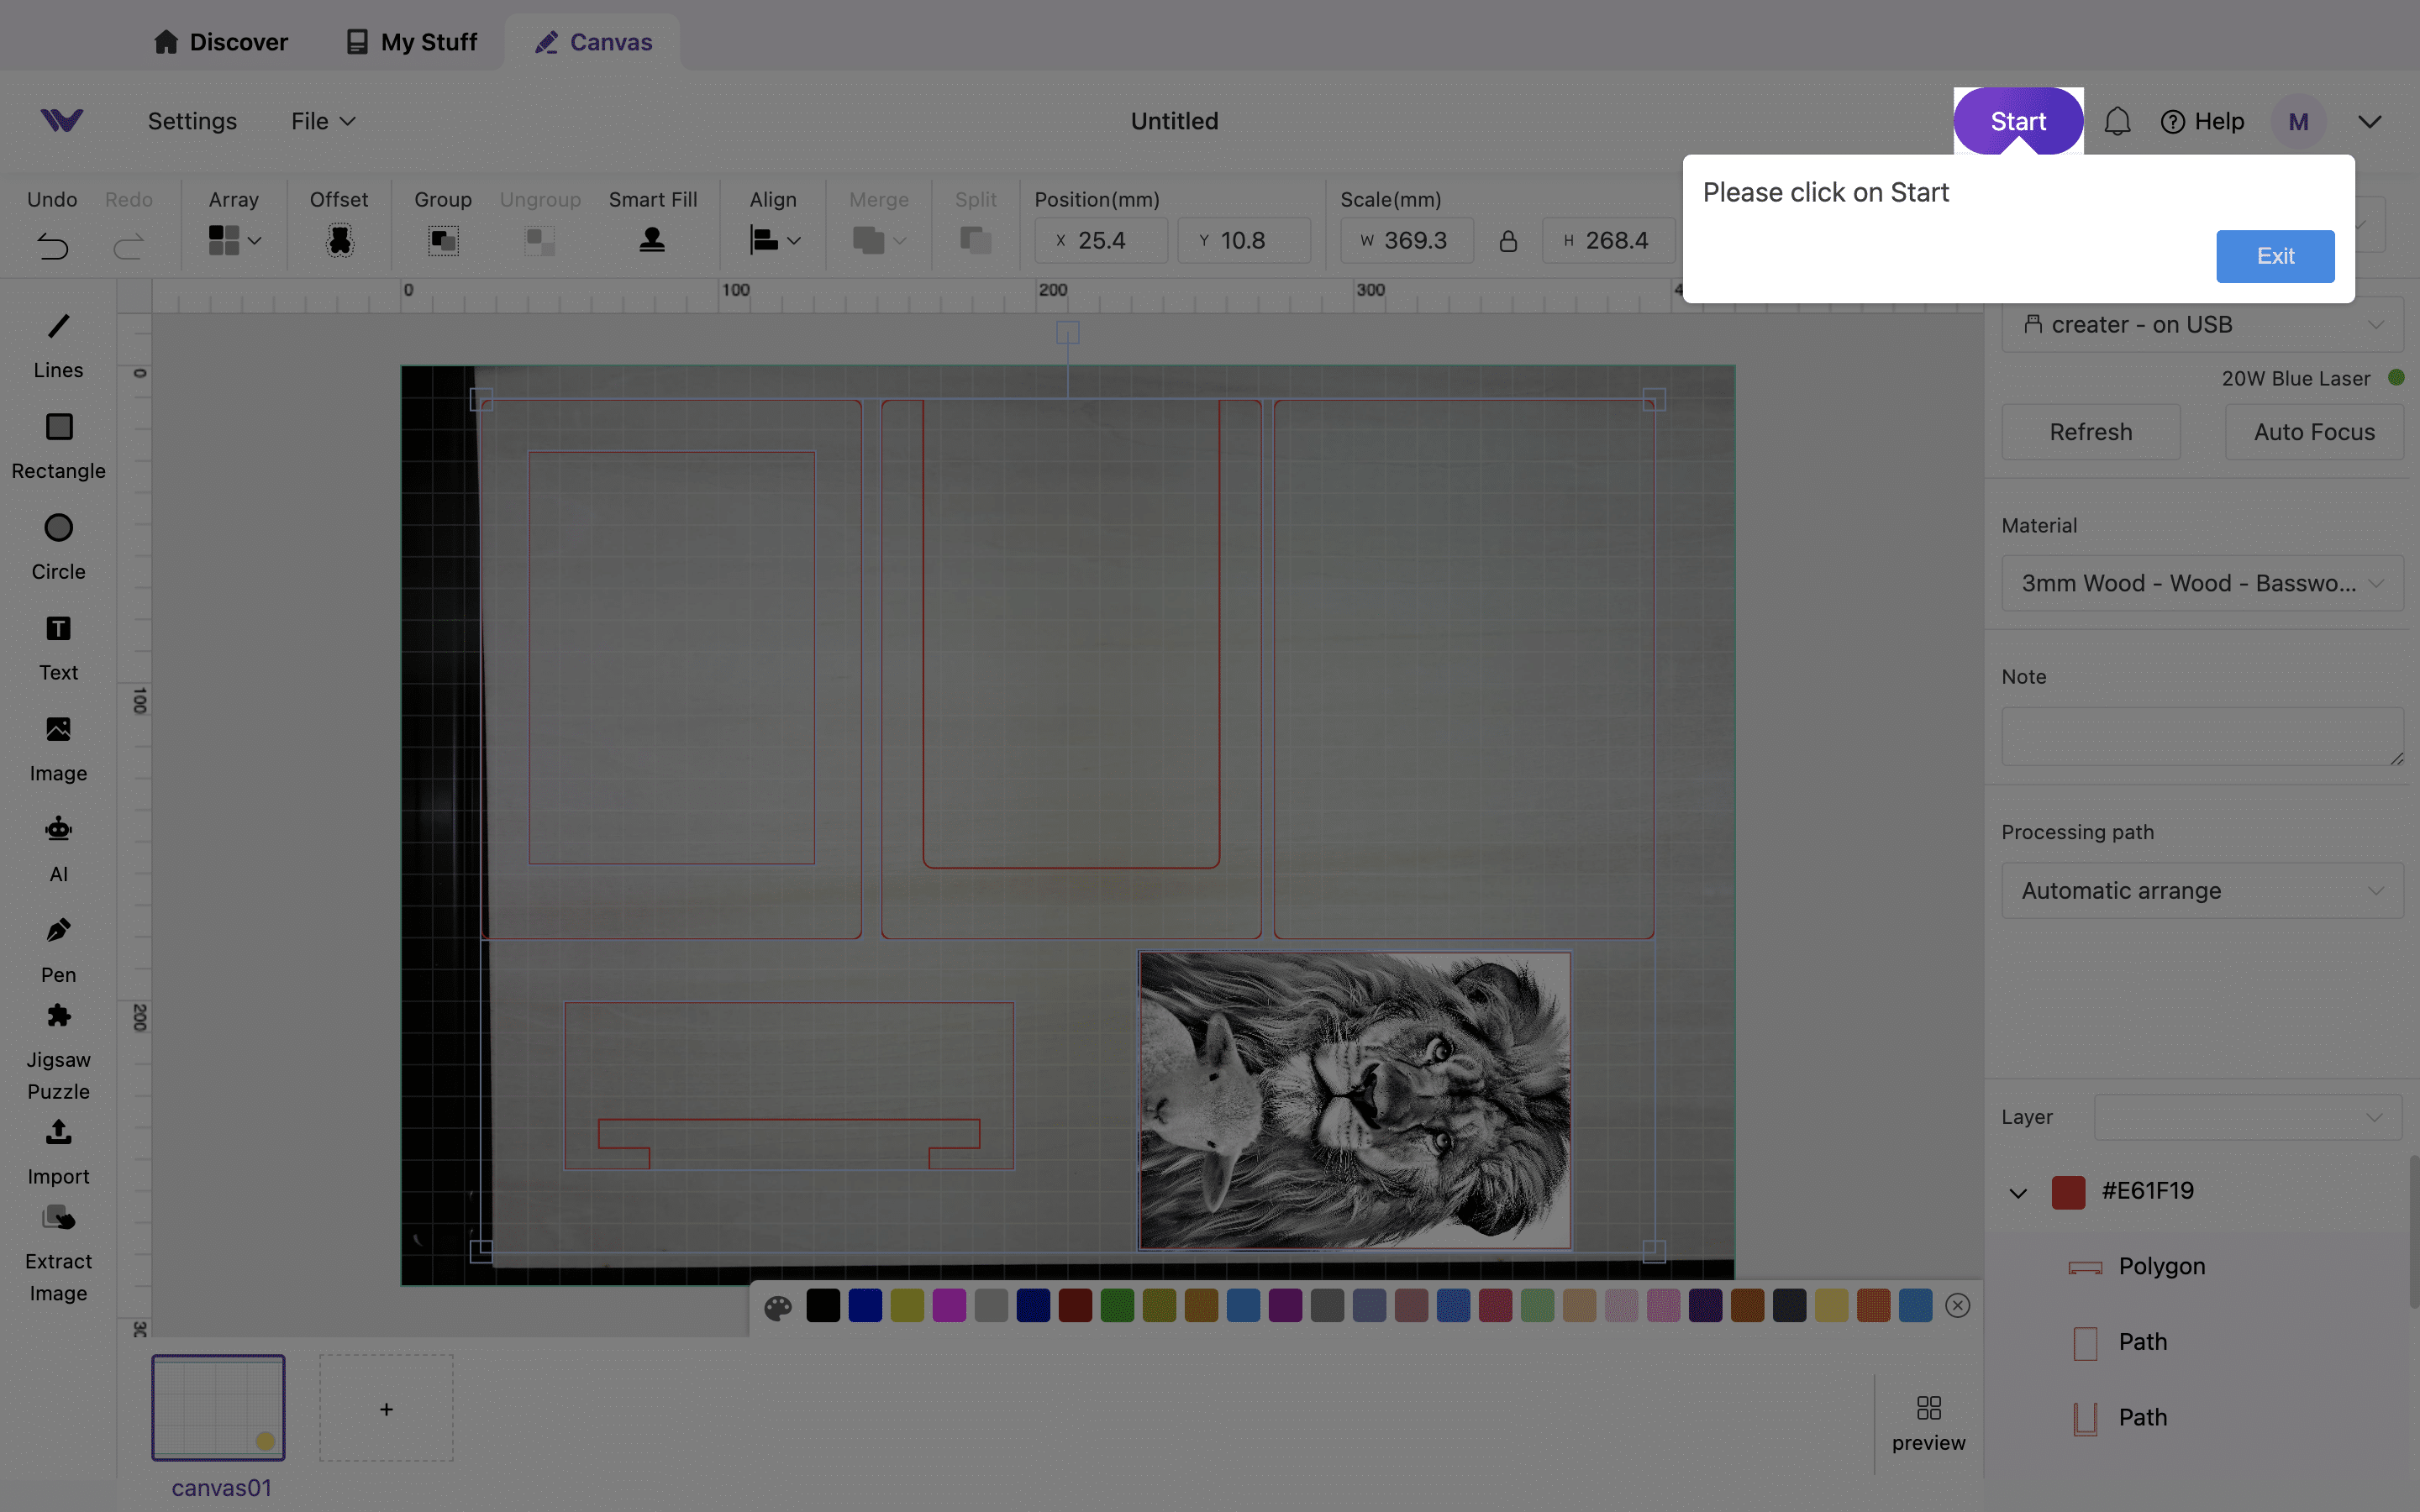Select the Pen tool
Viewport: 2420px width, 1512px height.
58,931
